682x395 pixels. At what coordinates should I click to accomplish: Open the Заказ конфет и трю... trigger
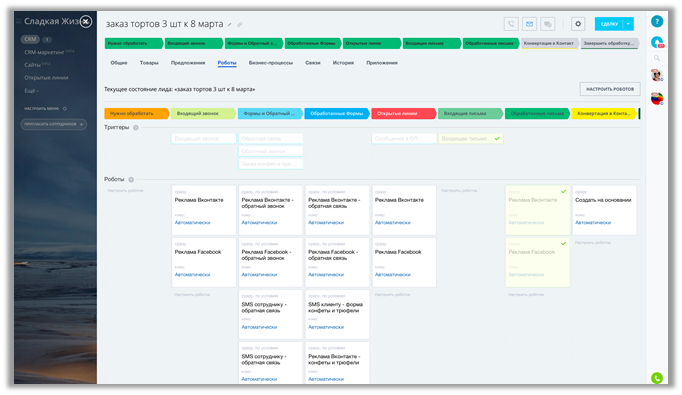click(271, 164)
